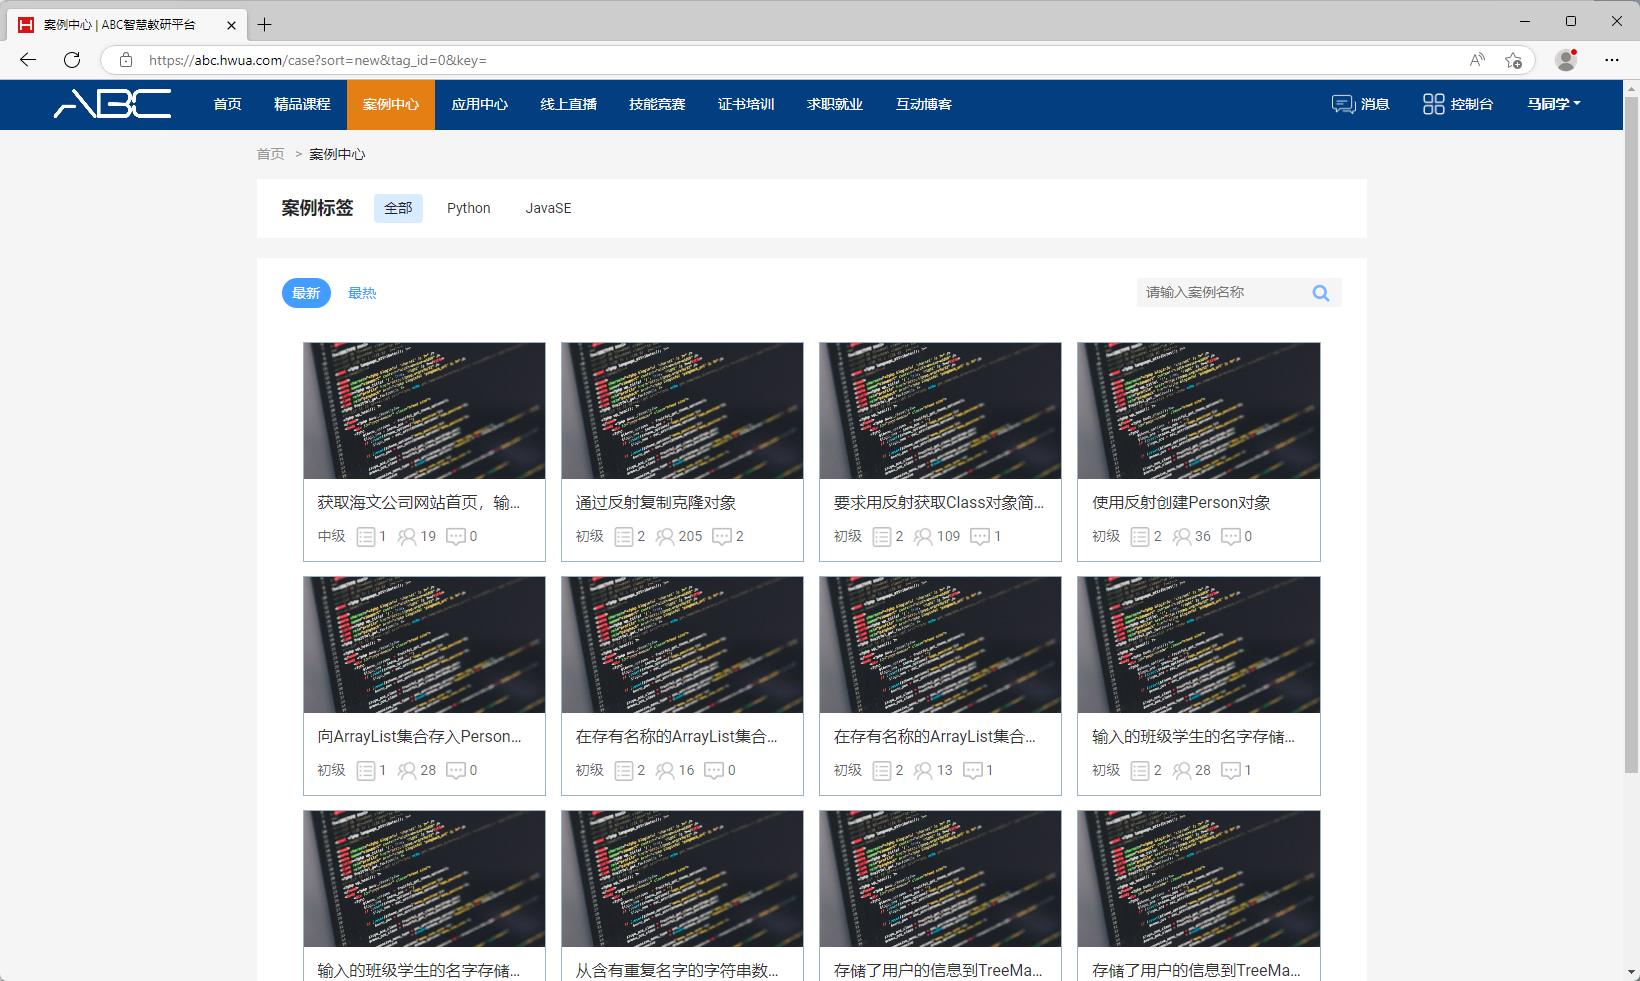Click the 案例标签 heading text
Viewport: 1640px width, 981px height.
[317, 208]
